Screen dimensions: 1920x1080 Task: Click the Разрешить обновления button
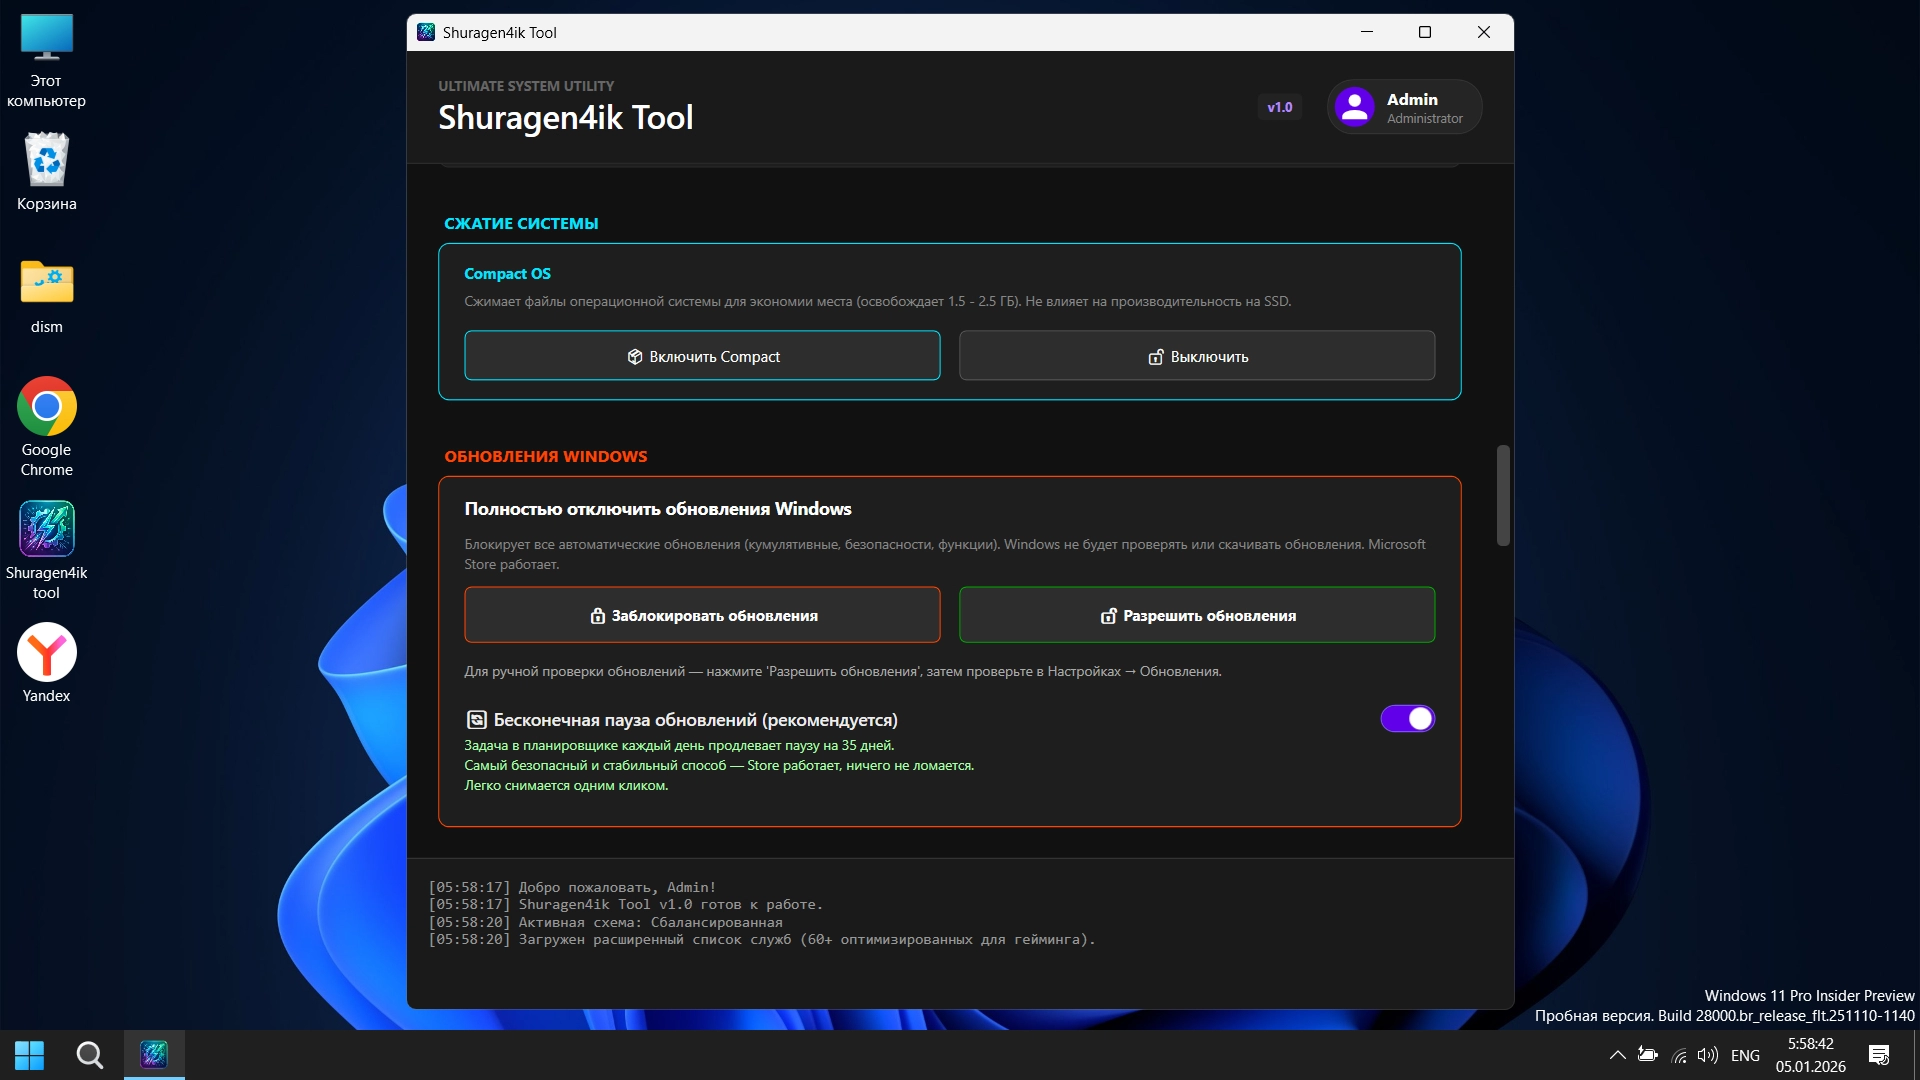click(1196, 615)
